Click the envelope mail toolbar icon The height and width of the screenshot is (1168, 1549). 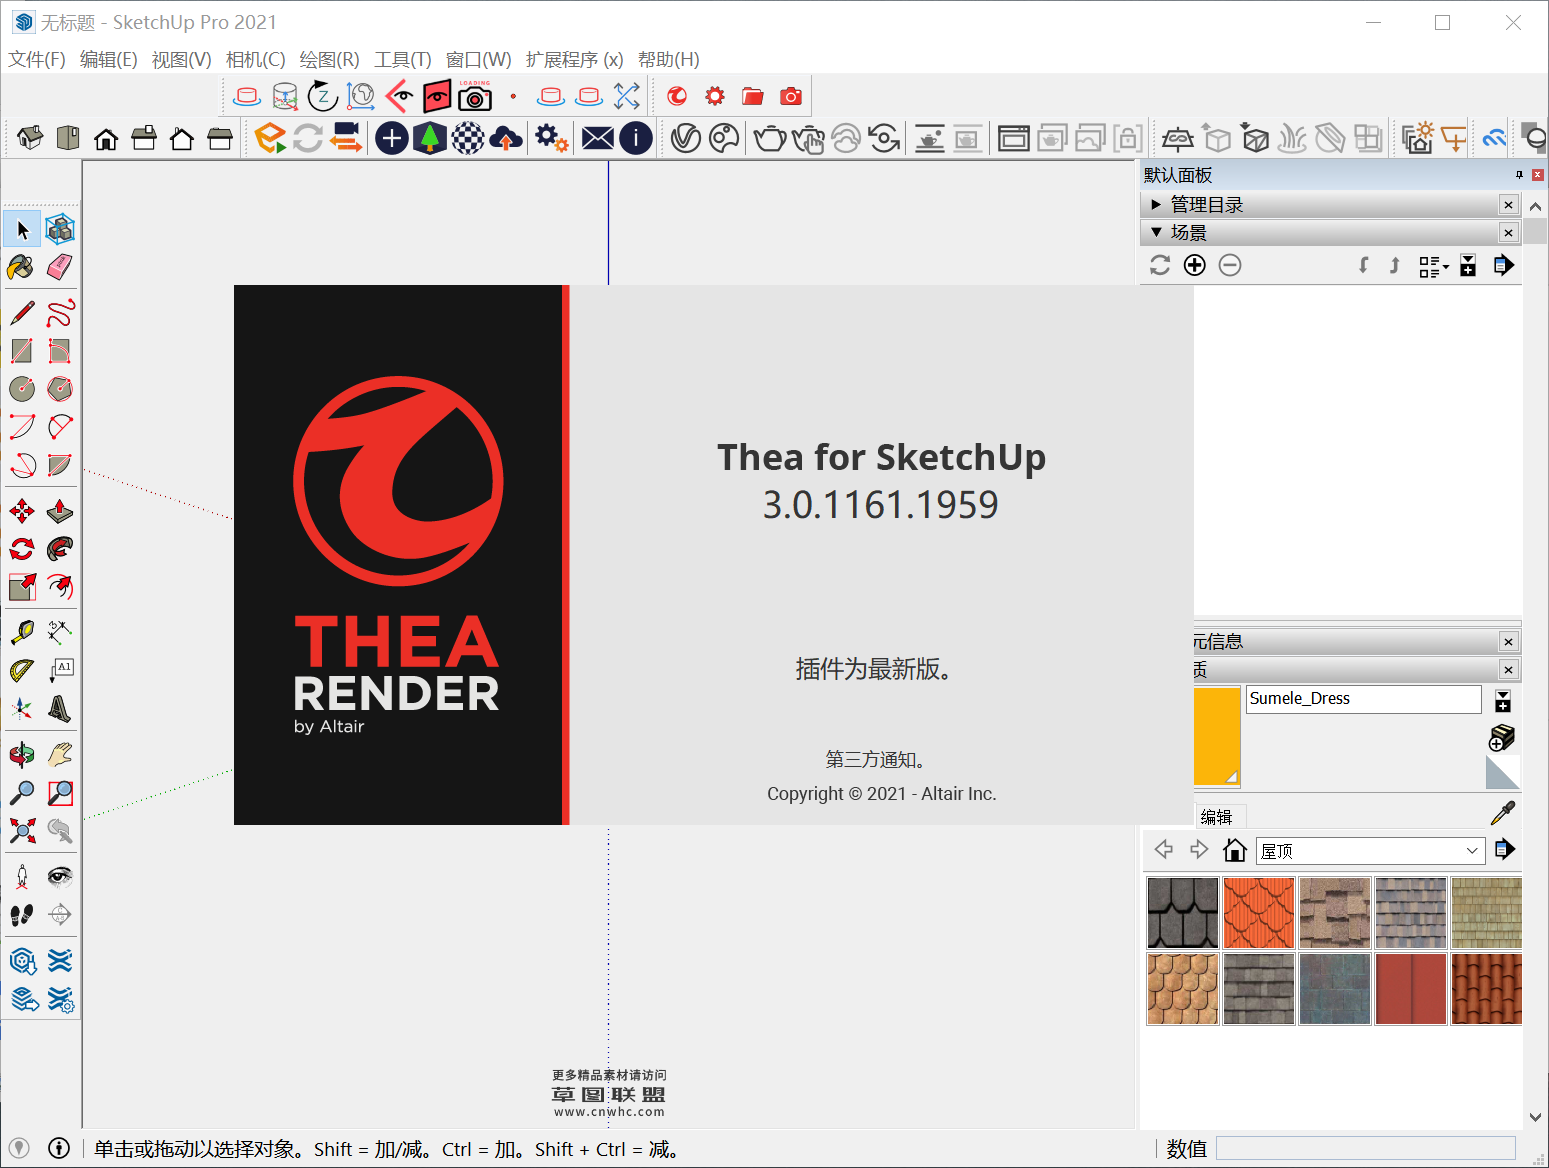coord(598,138)
